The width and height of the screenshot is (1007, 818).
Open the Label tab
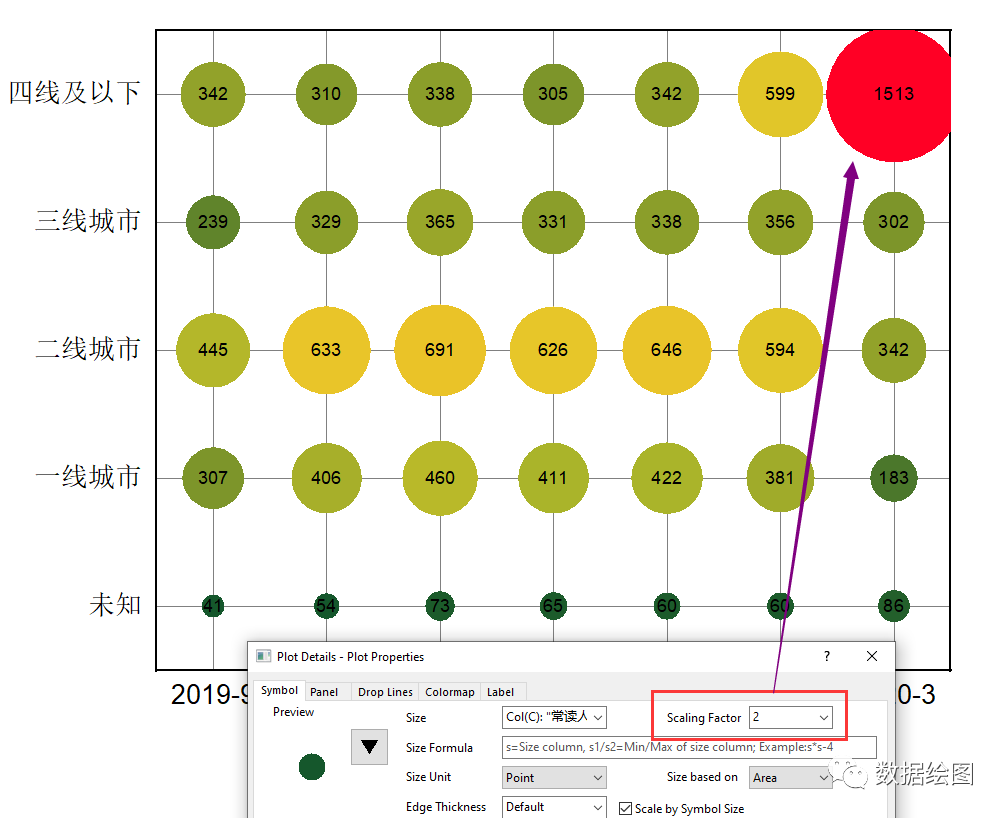(500, 692)
